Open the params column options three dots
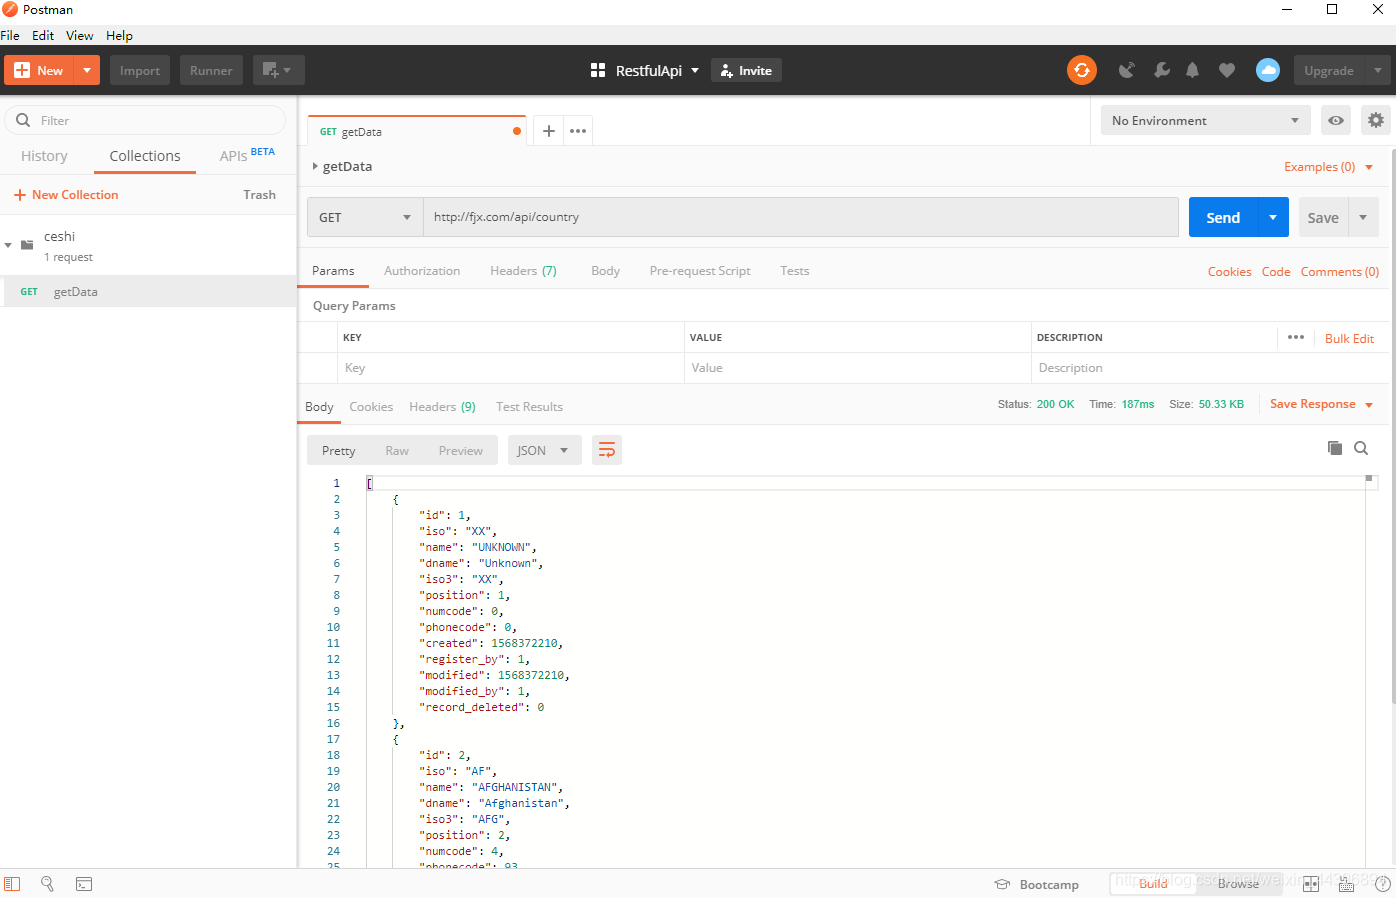The height and width of the screenshot is (898, 1396). point(1296,337)
